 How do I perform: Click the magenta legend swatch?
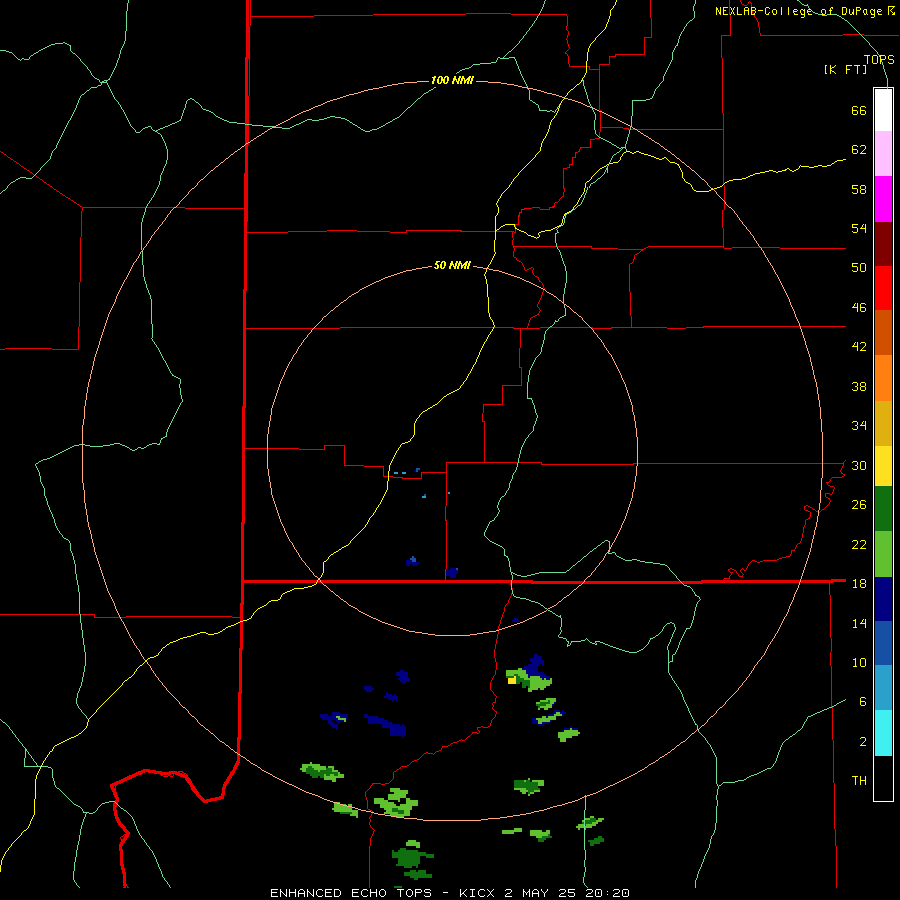click(883, 199)
